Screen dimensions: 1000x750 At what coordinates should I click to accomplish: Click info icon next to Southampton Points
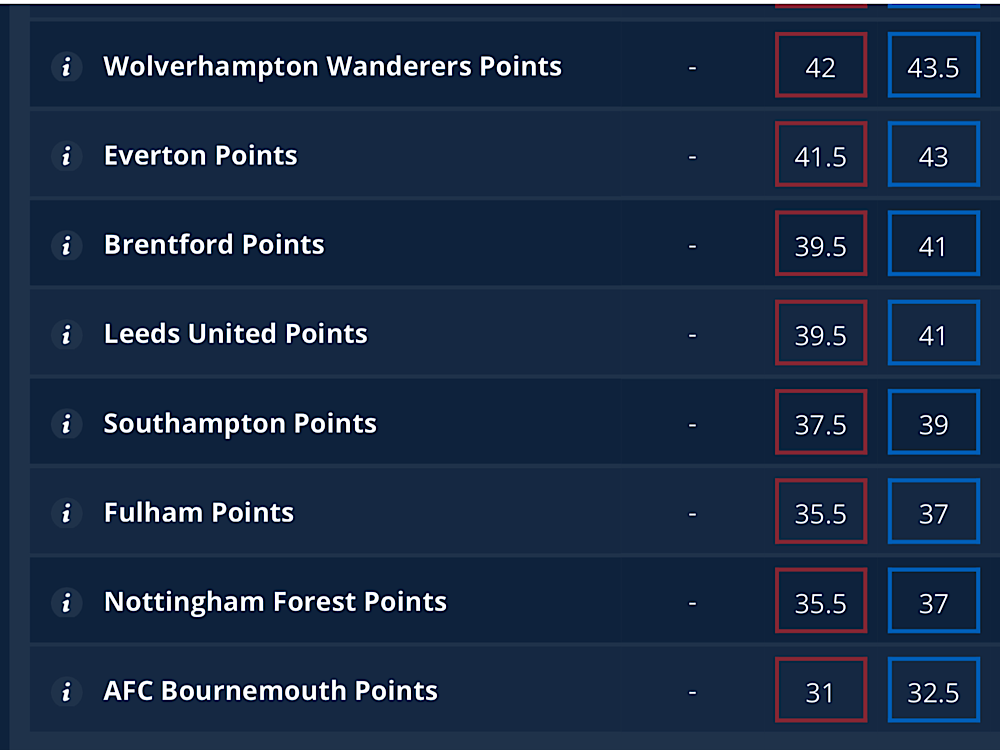click(x=66, y=423)
